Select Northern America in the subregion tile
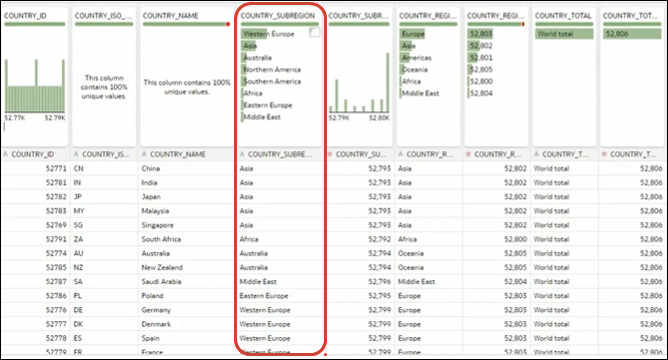 [272, 69]
